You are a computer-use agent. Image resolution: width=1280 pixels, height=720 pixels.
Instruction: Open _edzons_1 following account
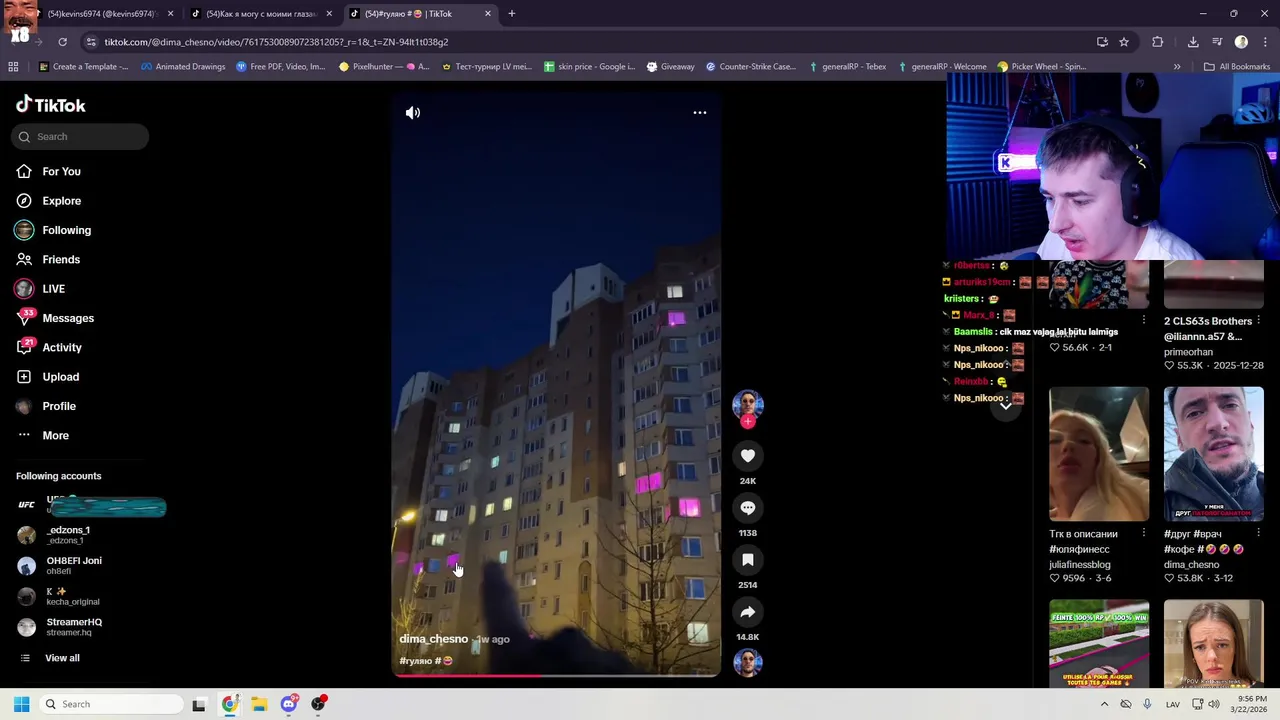[x=68, y=535]
